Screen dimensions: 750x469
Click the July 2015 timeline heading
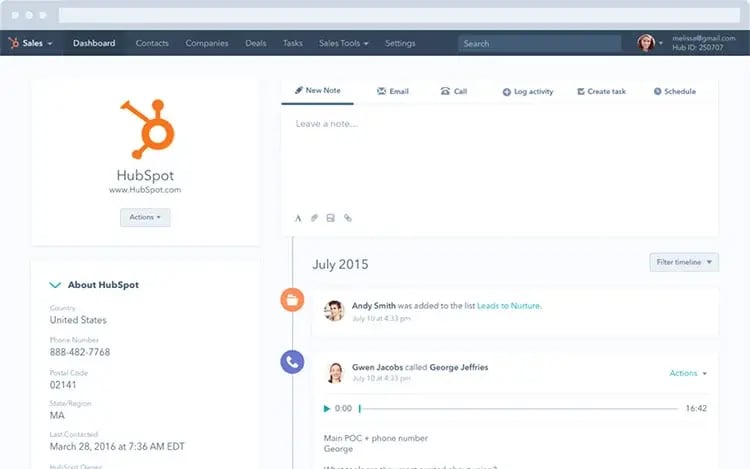click(340, 264)
